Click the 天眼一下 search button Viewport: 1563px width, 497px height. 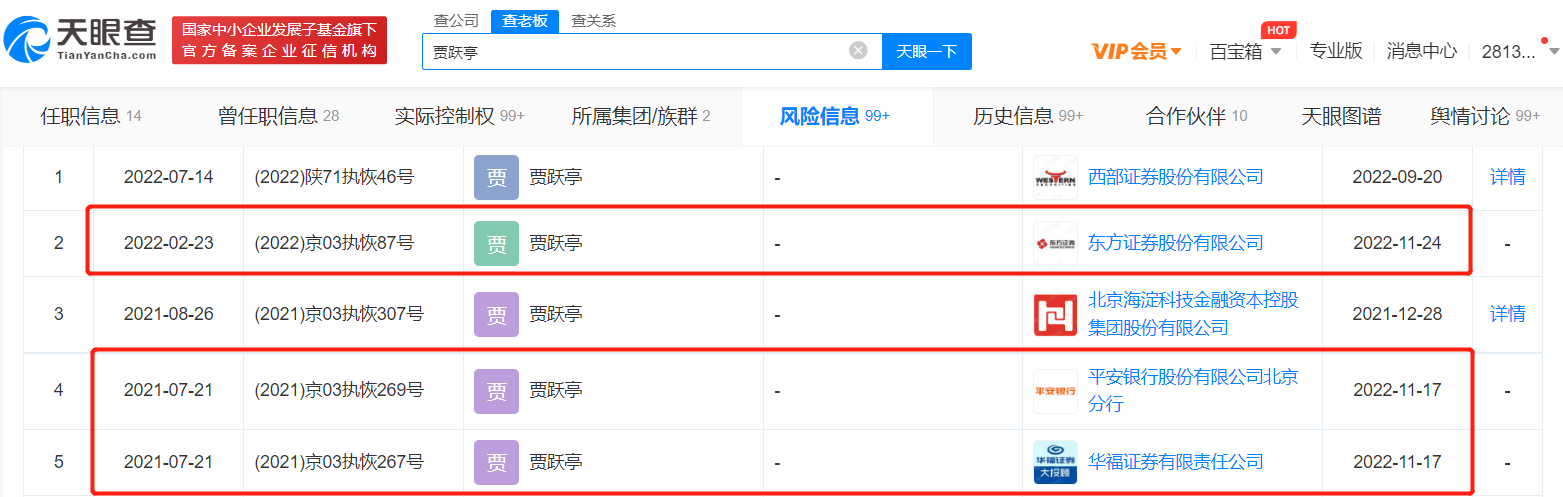pos(926,51)
